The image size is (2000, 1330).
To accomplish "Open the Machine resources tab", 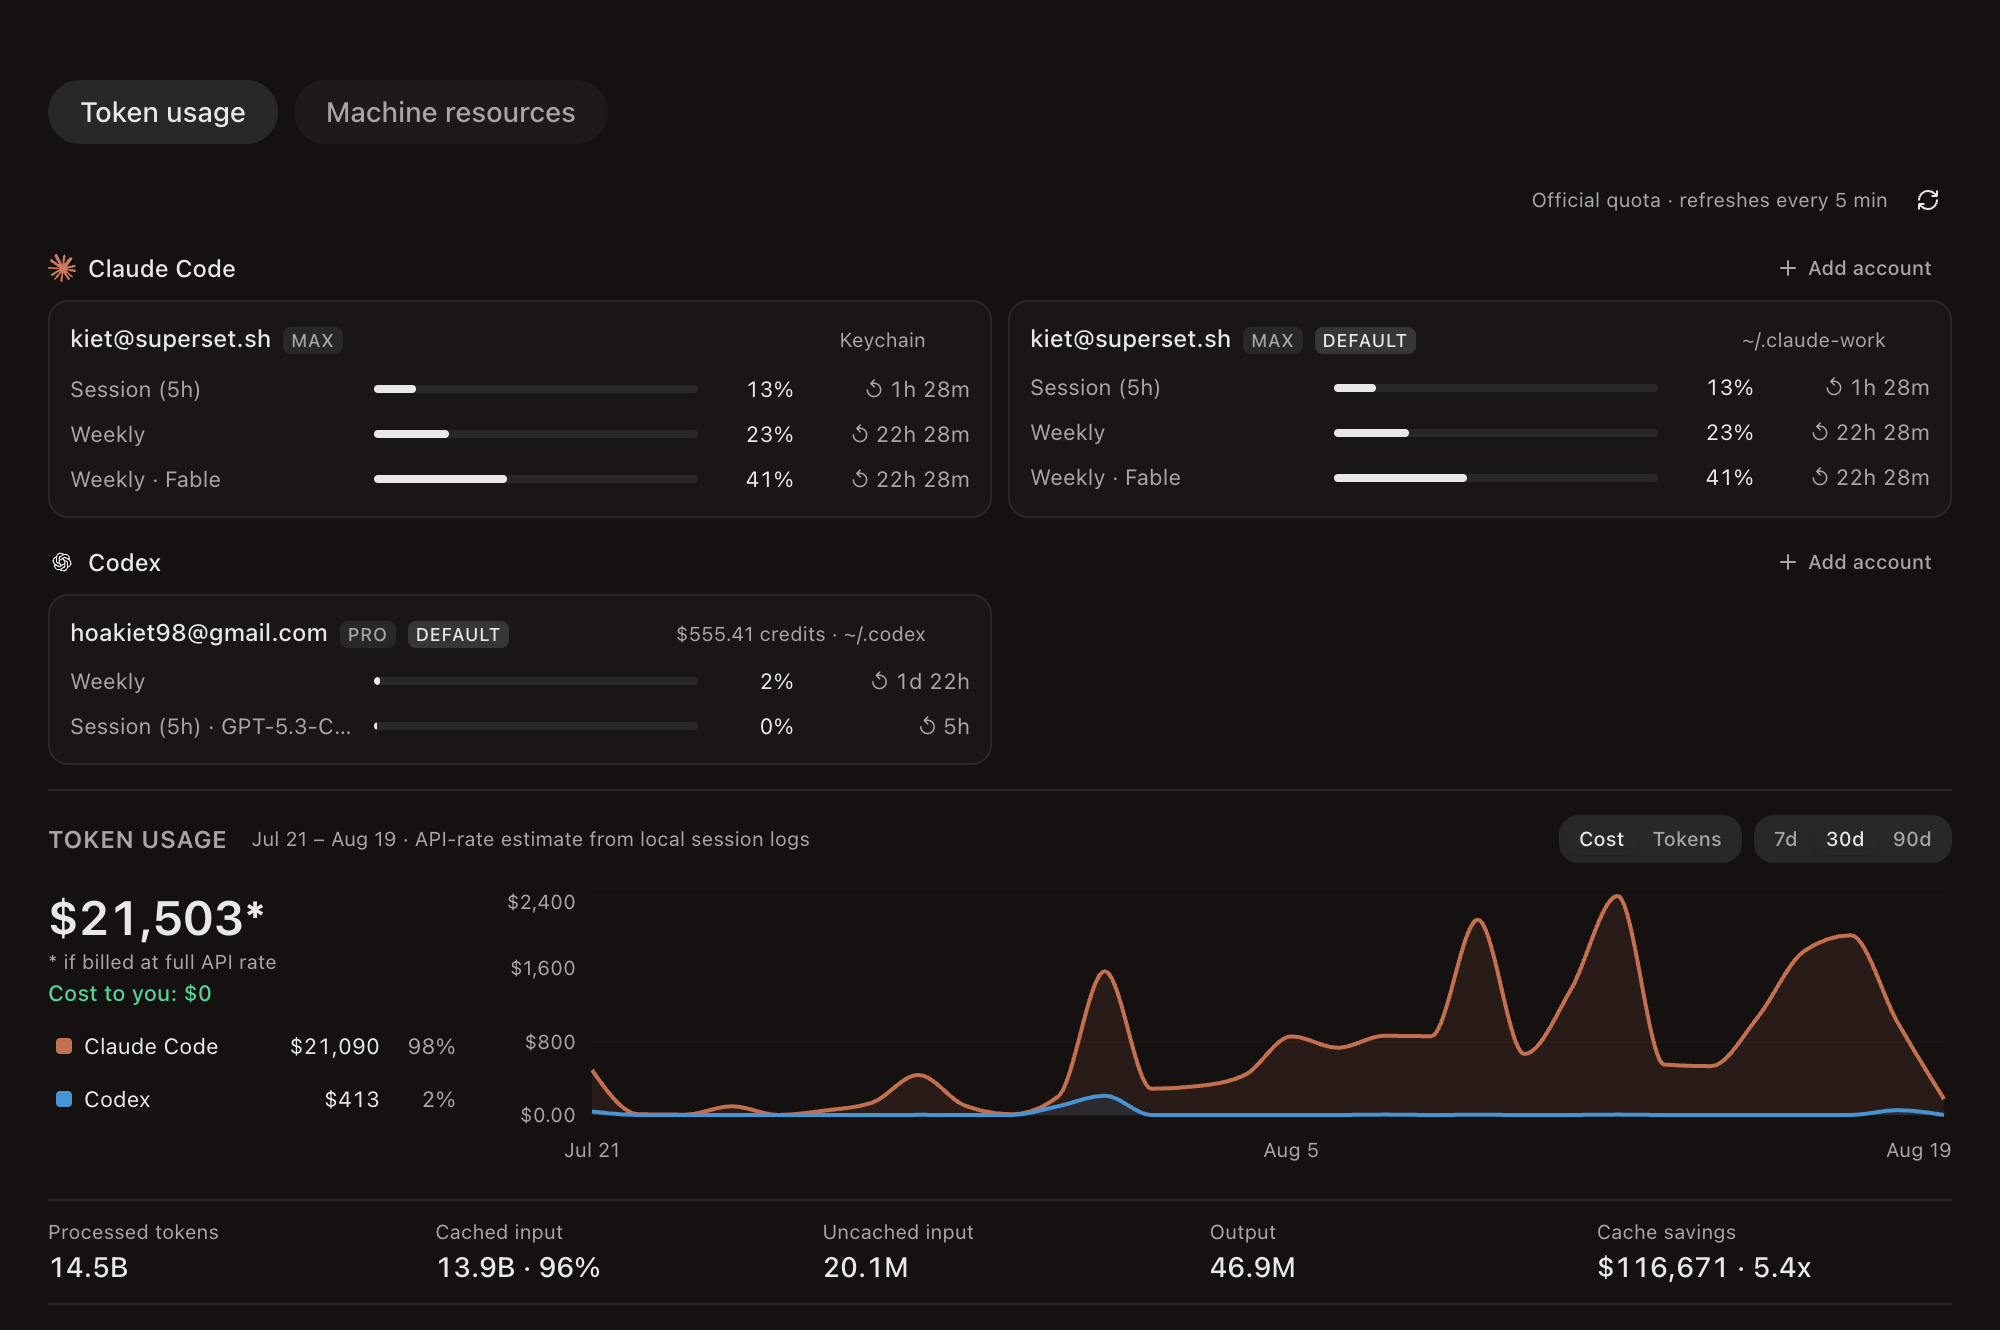I will coord(451,112).
